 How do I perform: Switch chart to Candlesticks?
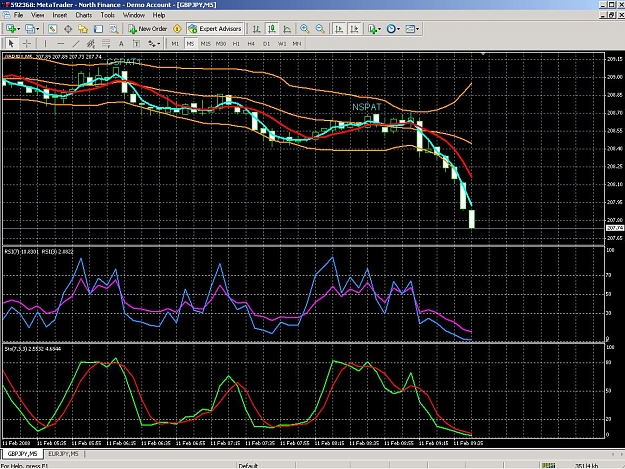pos(272,29)
